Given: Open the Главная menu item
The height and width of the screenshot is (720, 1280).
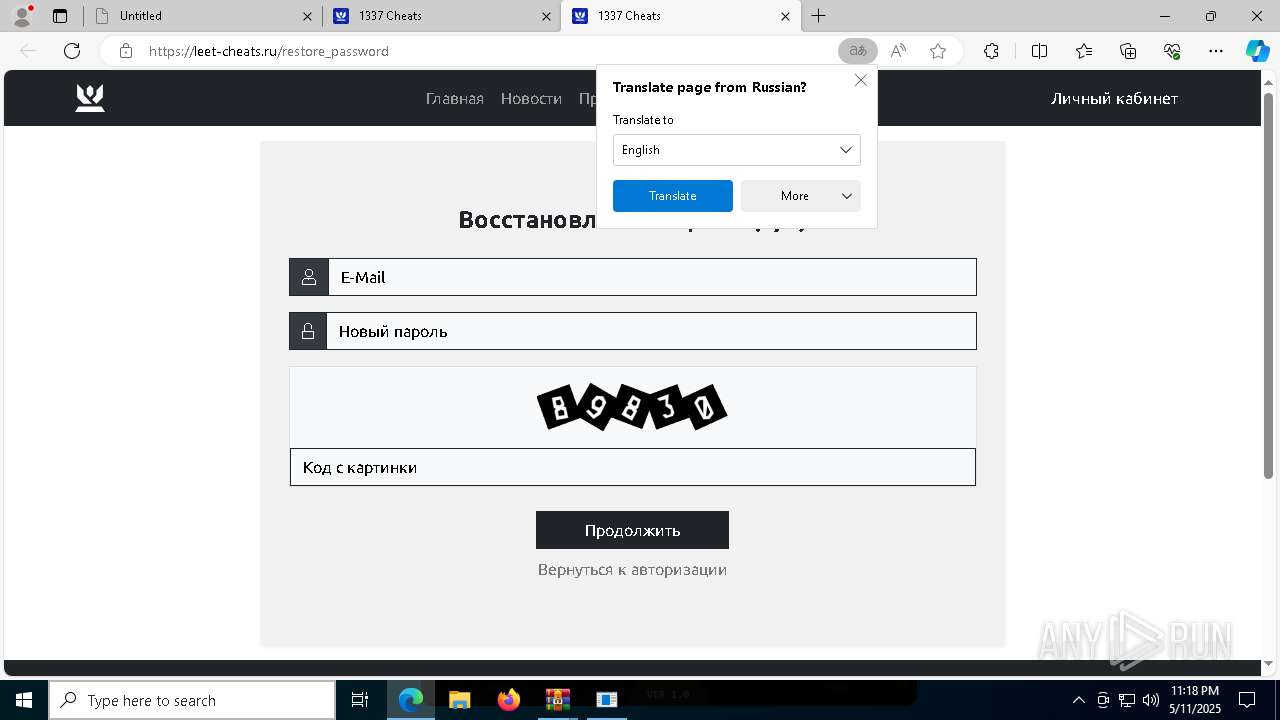Looking at the screenshot, I should pos(455,98).
